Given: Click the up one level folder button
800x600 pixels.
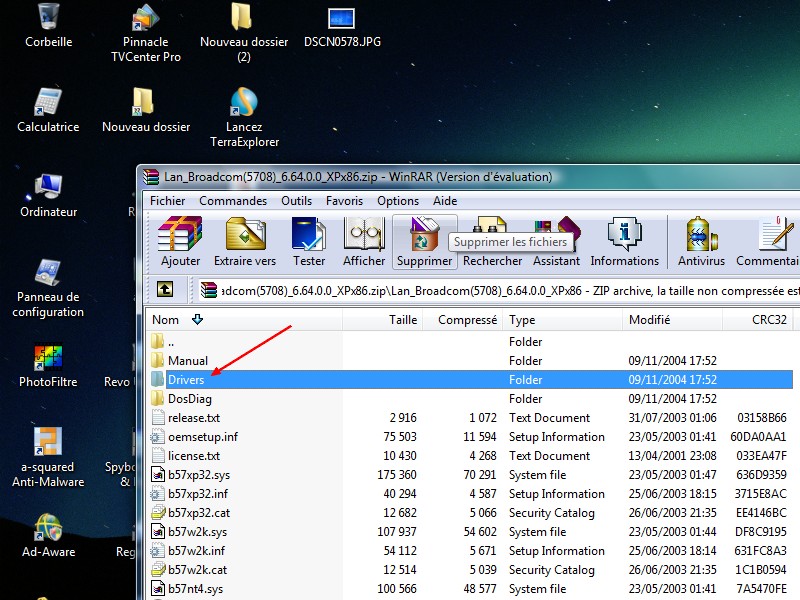Looking at the screenshot, I should 165,290.
